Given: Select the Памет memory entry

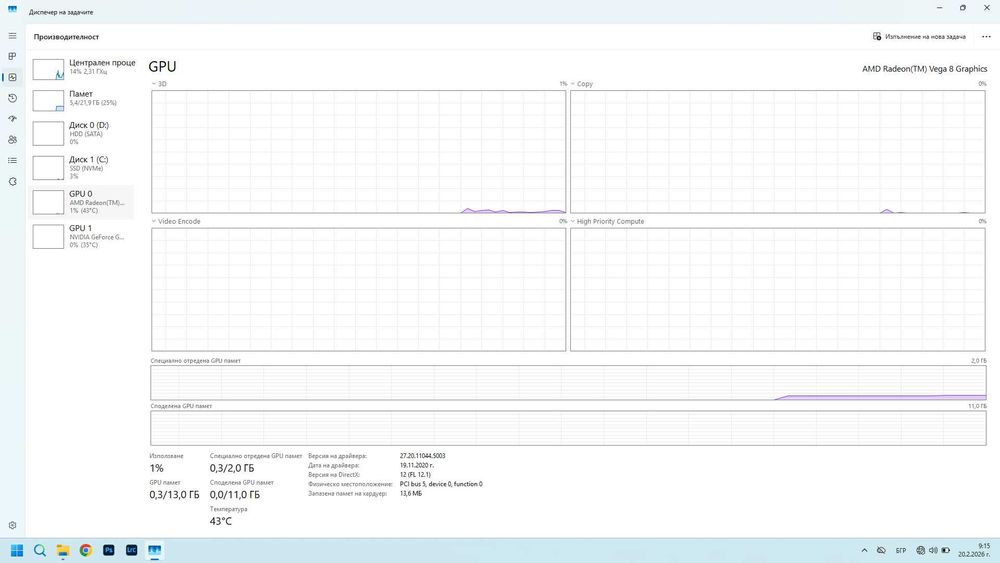Looking at the screenshot, I should coord(82,99).
